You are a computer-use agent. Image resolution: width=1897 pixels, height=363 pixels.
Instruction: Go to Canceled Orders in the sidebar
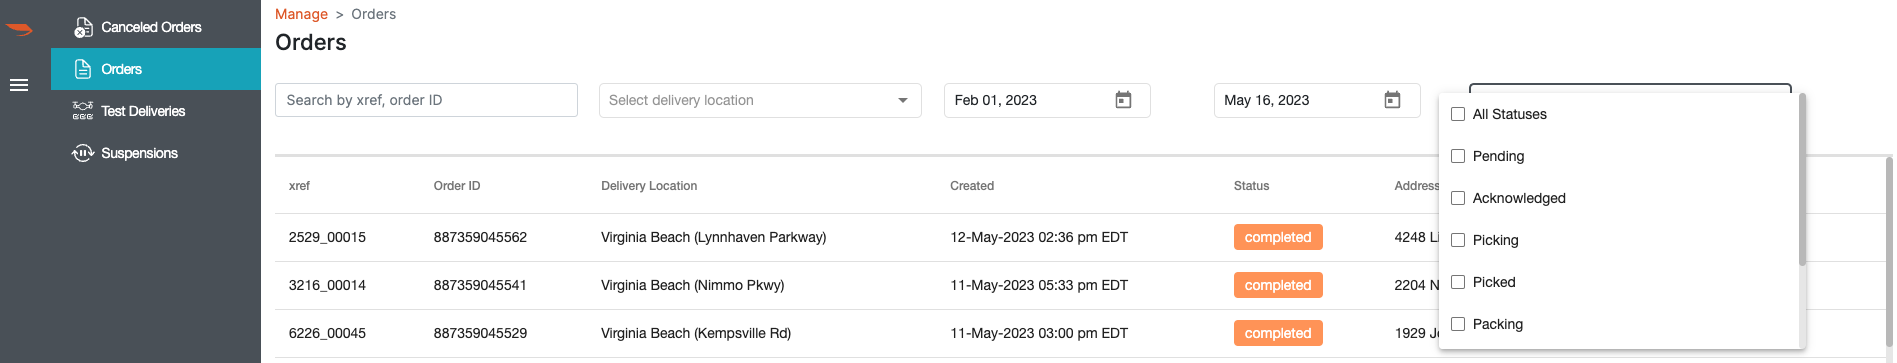tap(156, 27)
